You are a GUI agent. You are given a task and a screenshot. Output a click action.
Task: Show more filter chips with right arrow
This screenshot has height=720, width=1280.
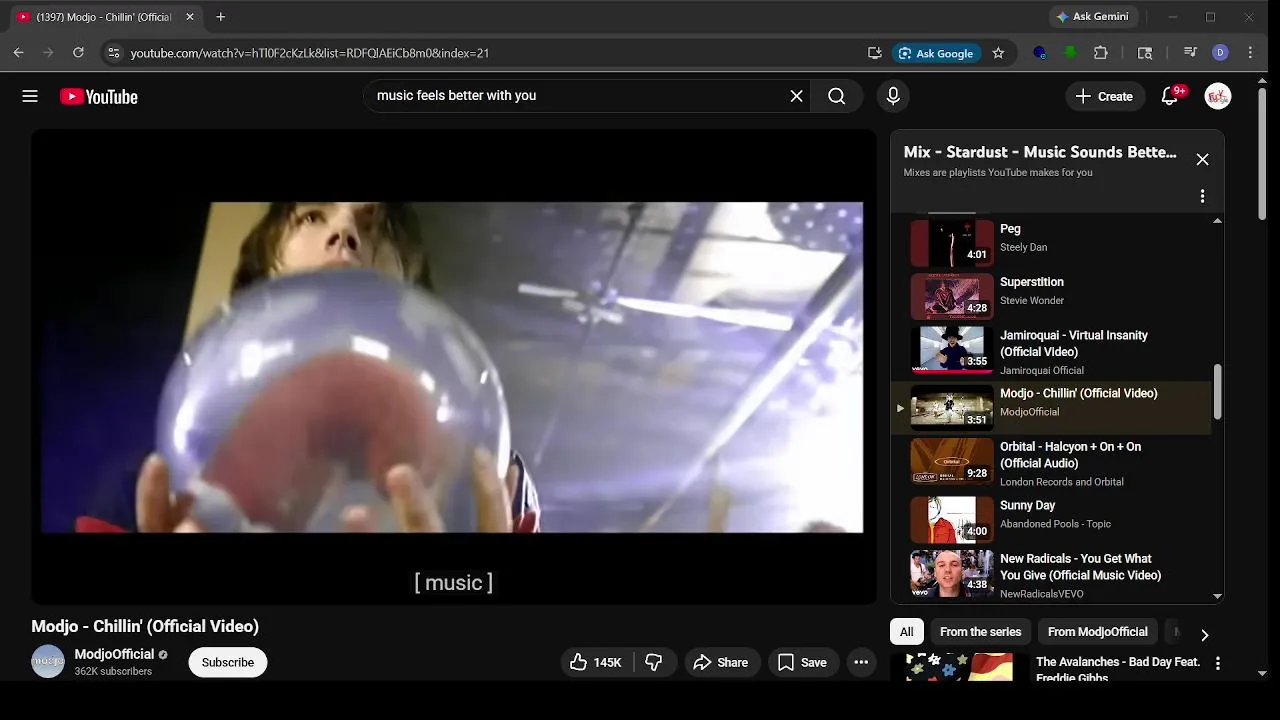(x=1204, y=634)
